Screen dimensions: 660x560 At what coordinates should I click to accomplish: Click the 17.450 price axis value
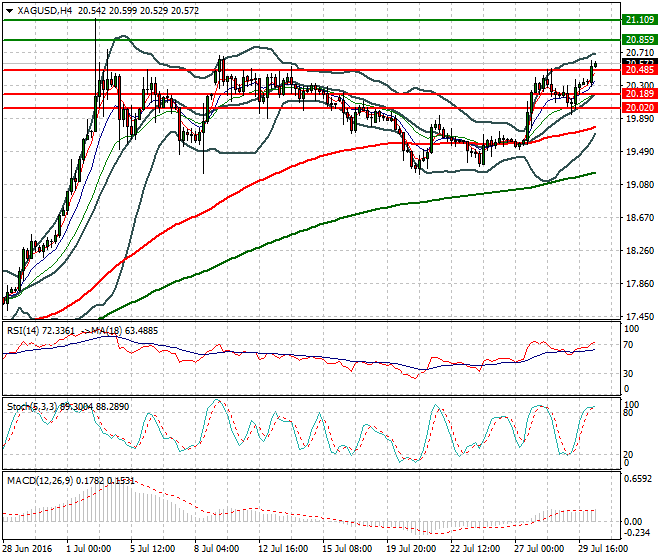click(x=640, y=316)
